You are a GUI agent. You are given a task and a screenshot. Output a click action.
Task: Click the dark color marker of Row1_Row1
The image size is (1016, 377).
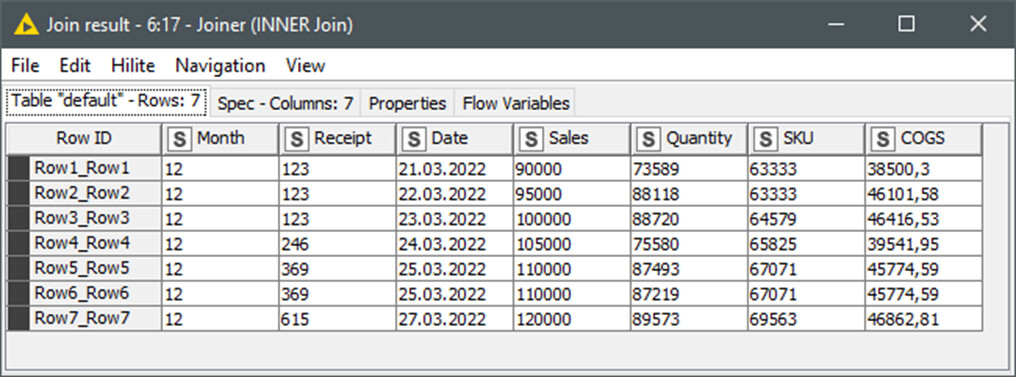18,168
